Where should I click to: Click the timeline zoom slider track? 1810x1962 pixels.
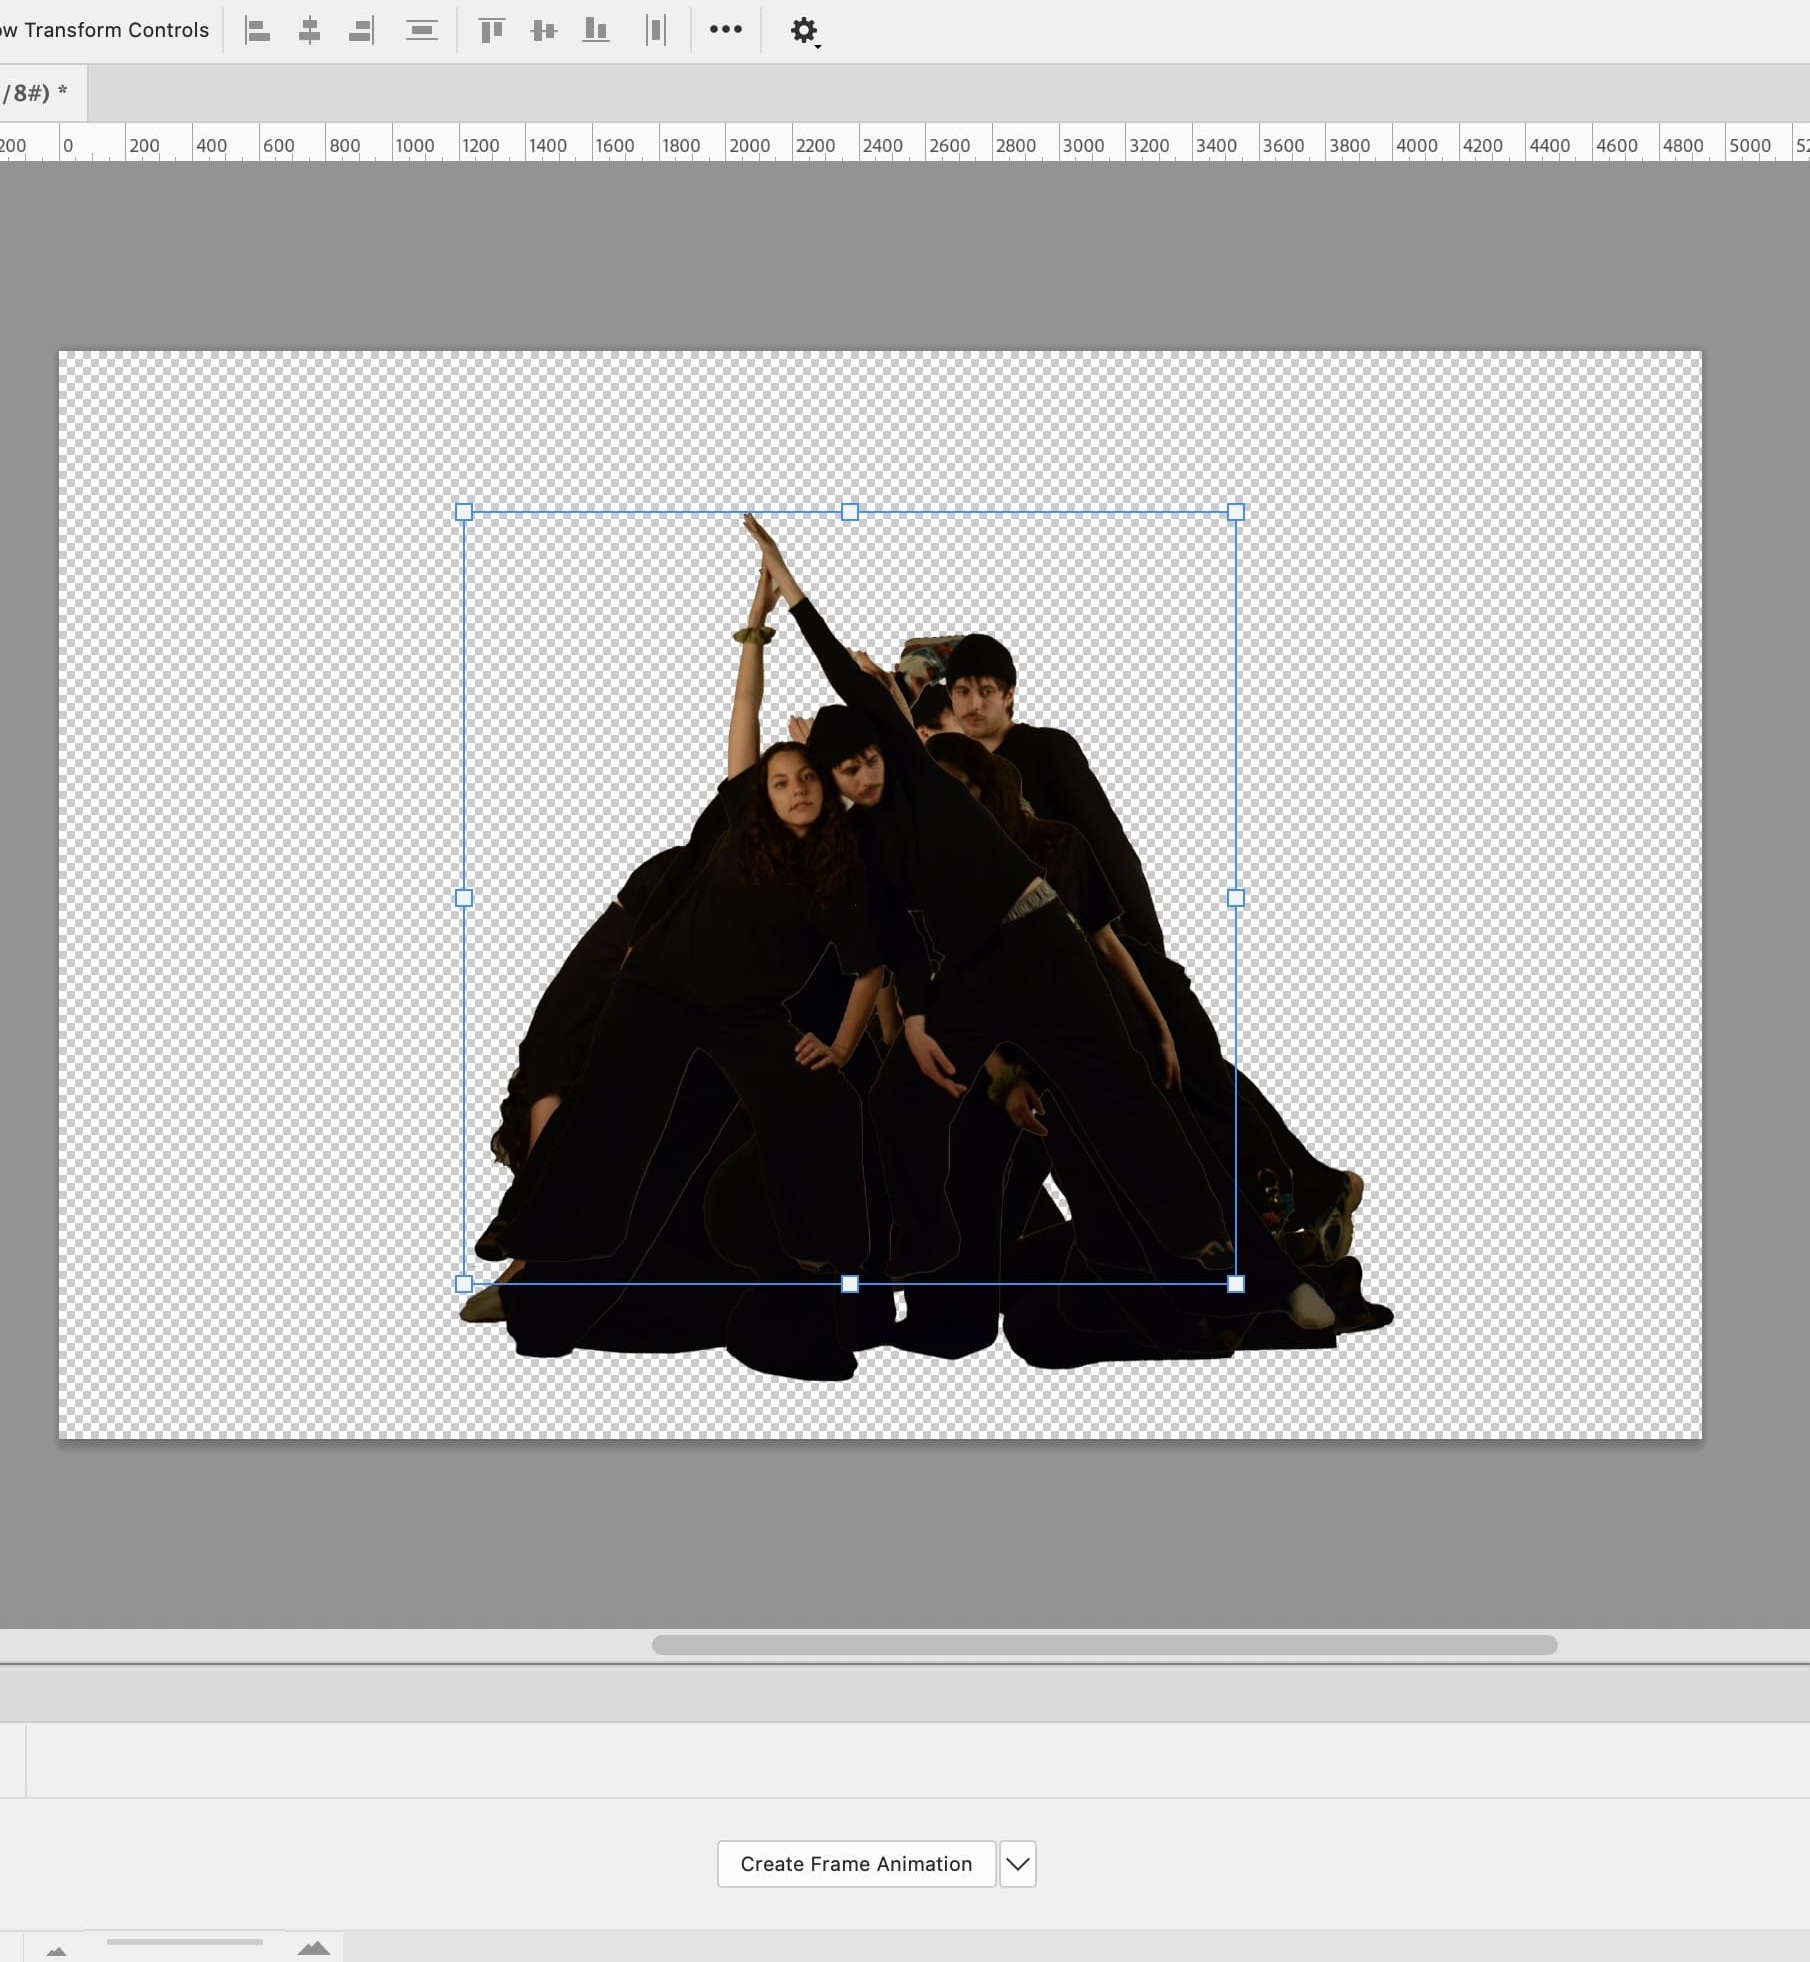click(185, 1942)
